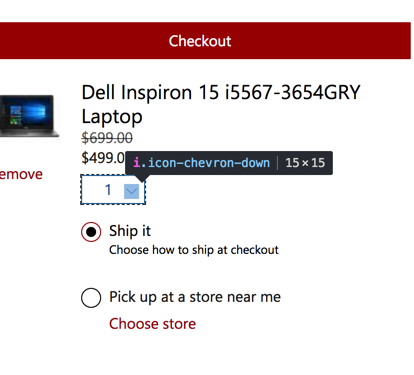Click the Choose store link
Viewport: 414px width, 375px height.
coord(152,324)
